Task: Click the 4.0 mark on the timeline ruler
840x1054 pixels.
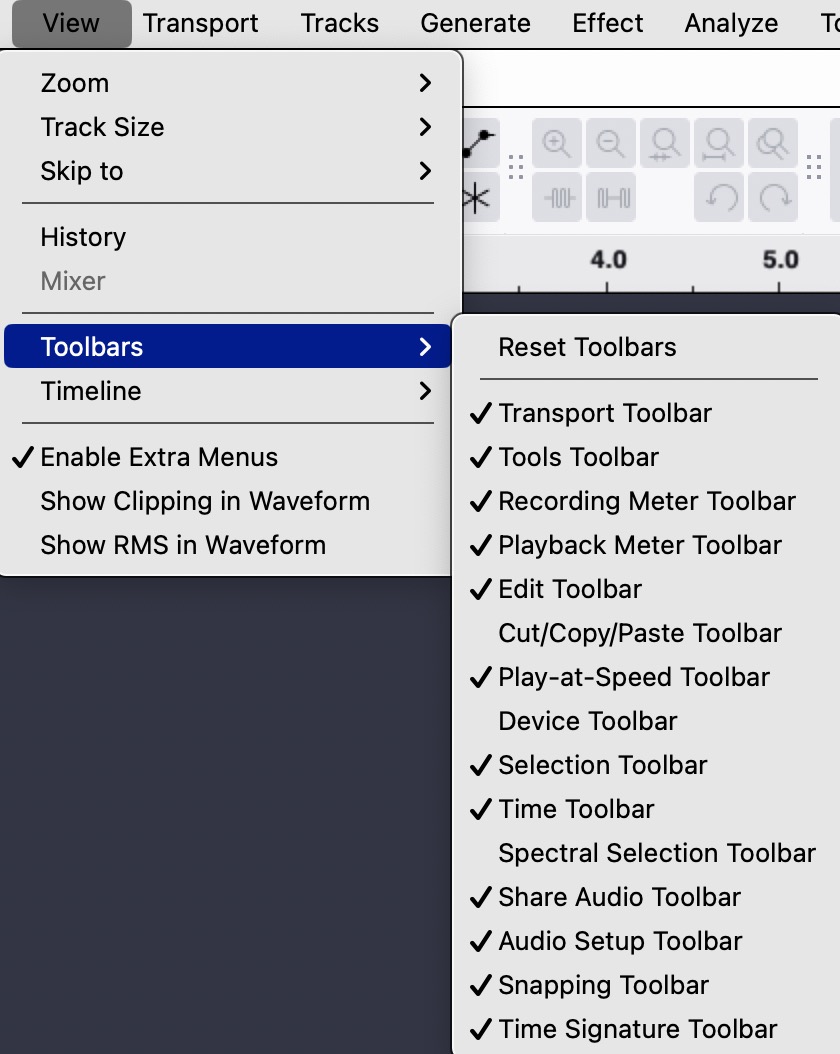Action: pos(608,262)
